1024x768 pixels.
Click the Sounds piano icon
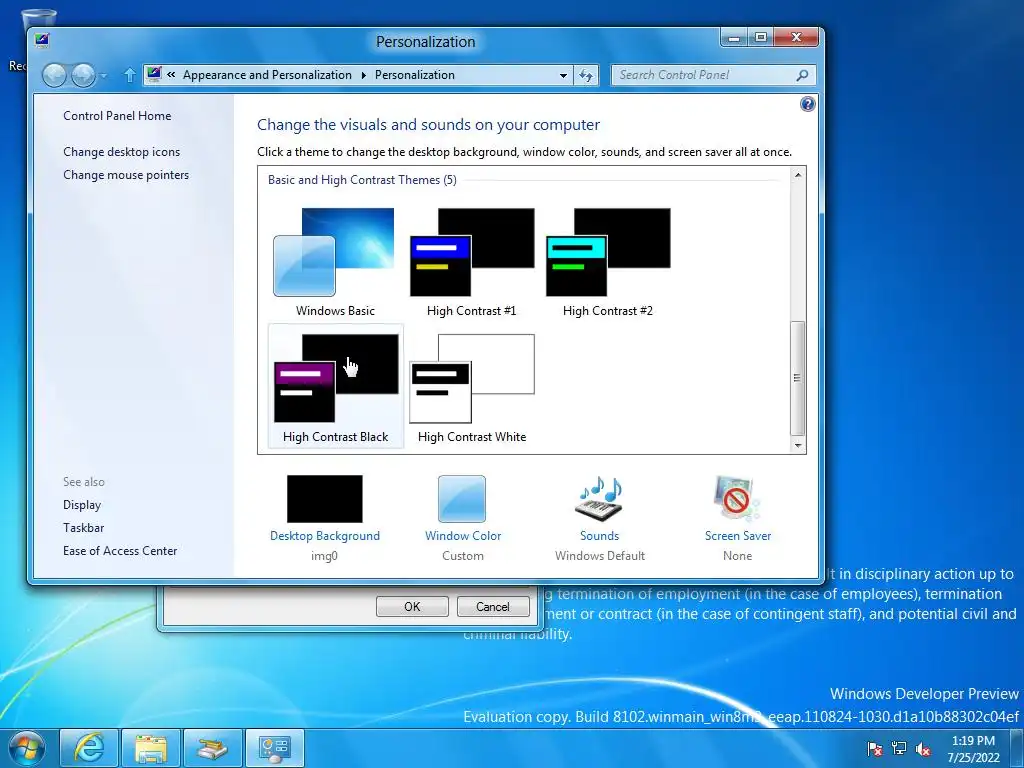click(x=600, y=499)
